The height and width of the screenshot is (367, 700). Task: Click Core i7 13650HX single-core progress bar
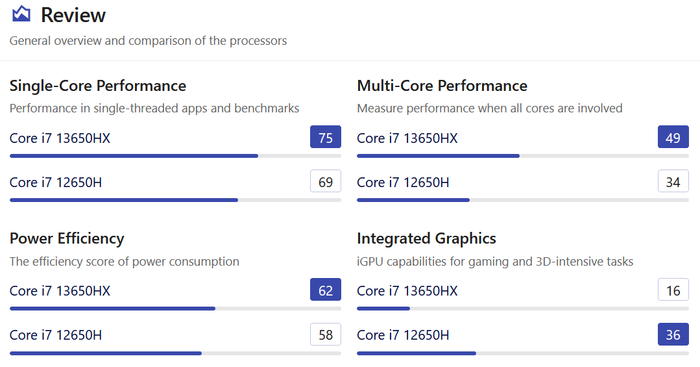tap(175, 156)
